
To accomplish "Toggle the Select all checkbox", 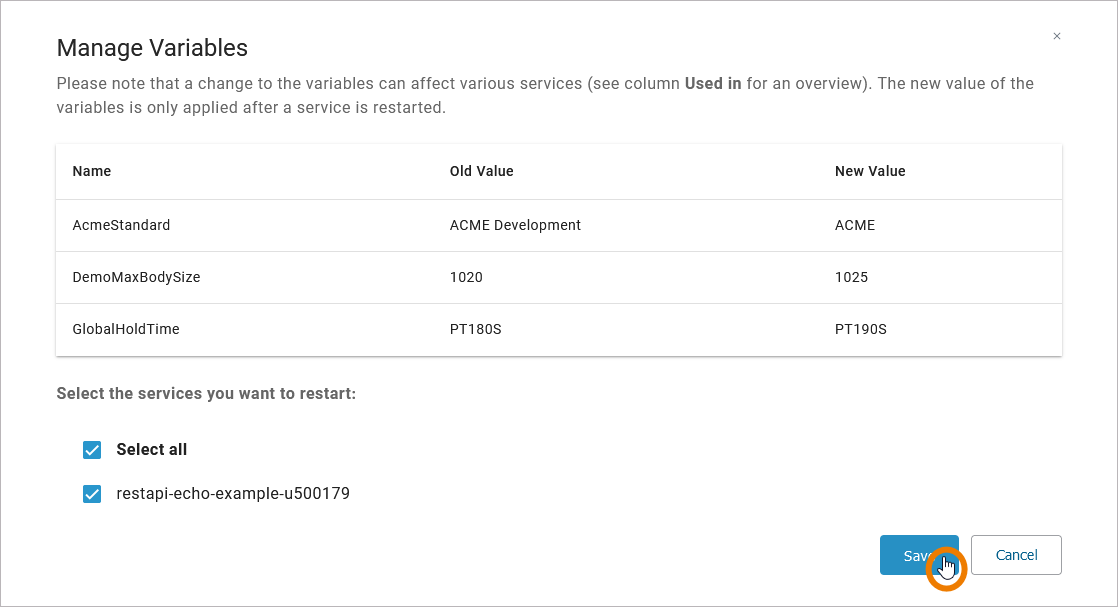I will (92, 450).
